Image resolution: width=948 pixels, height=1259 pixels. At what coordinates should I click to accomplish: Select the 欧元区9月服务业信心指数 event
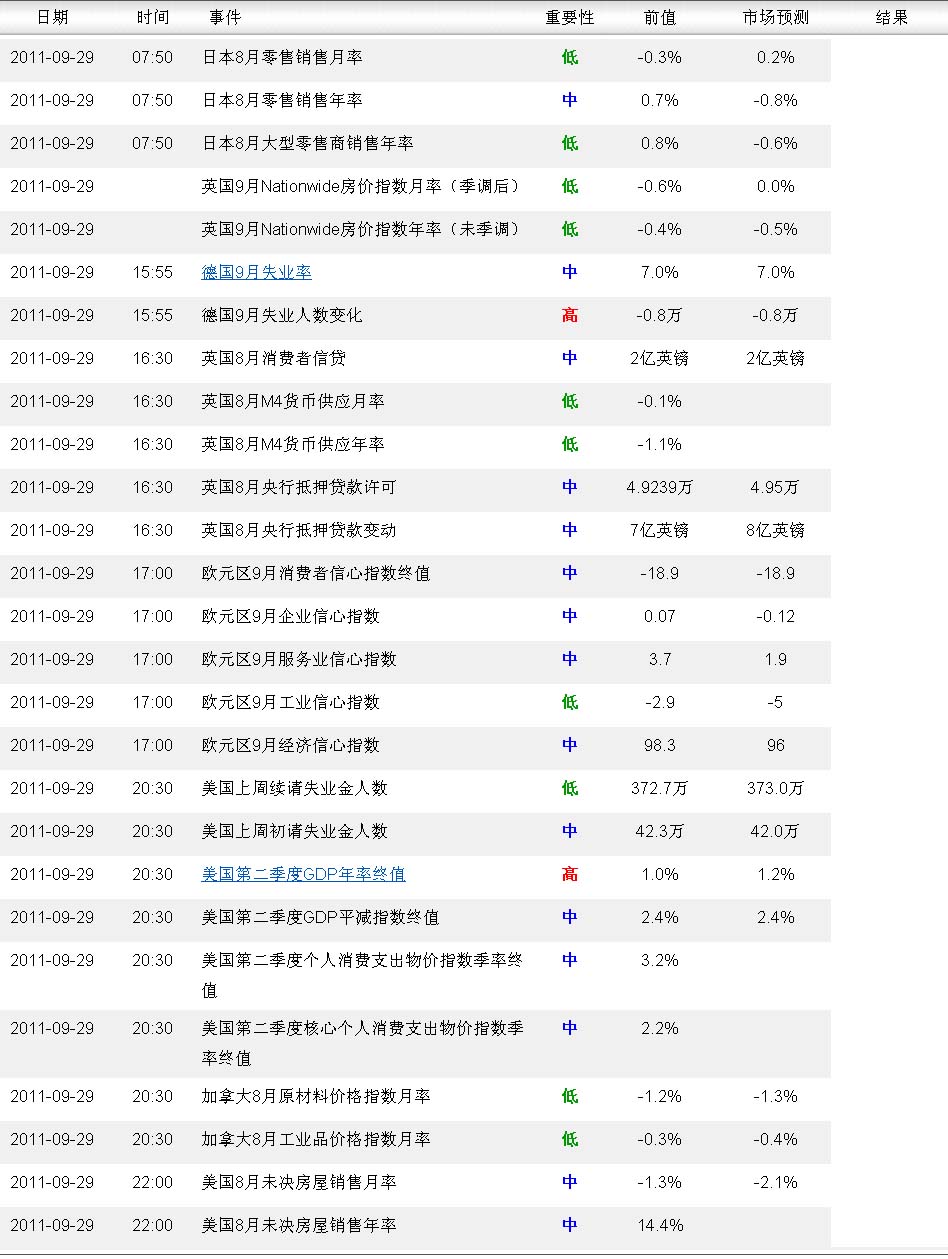click(299, 659)
